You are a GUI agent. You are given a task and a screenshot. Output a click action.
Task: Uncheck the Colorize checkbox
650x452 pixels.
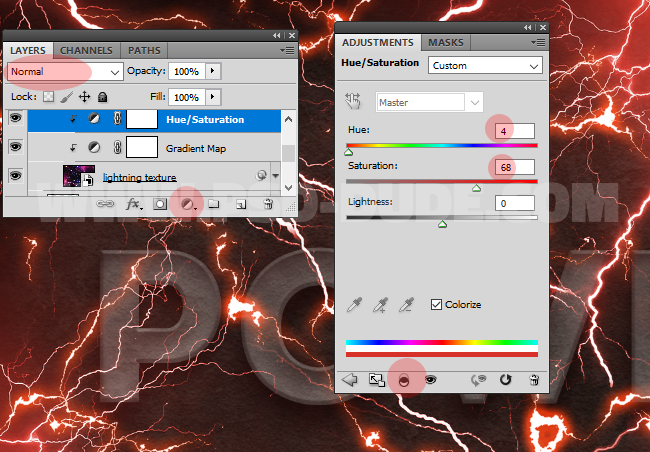(x=436, y=304)
